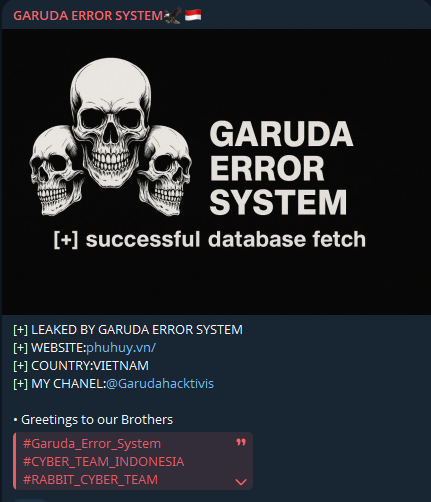Click the 'Greetings to our Brothers' line

pos(93,420)
